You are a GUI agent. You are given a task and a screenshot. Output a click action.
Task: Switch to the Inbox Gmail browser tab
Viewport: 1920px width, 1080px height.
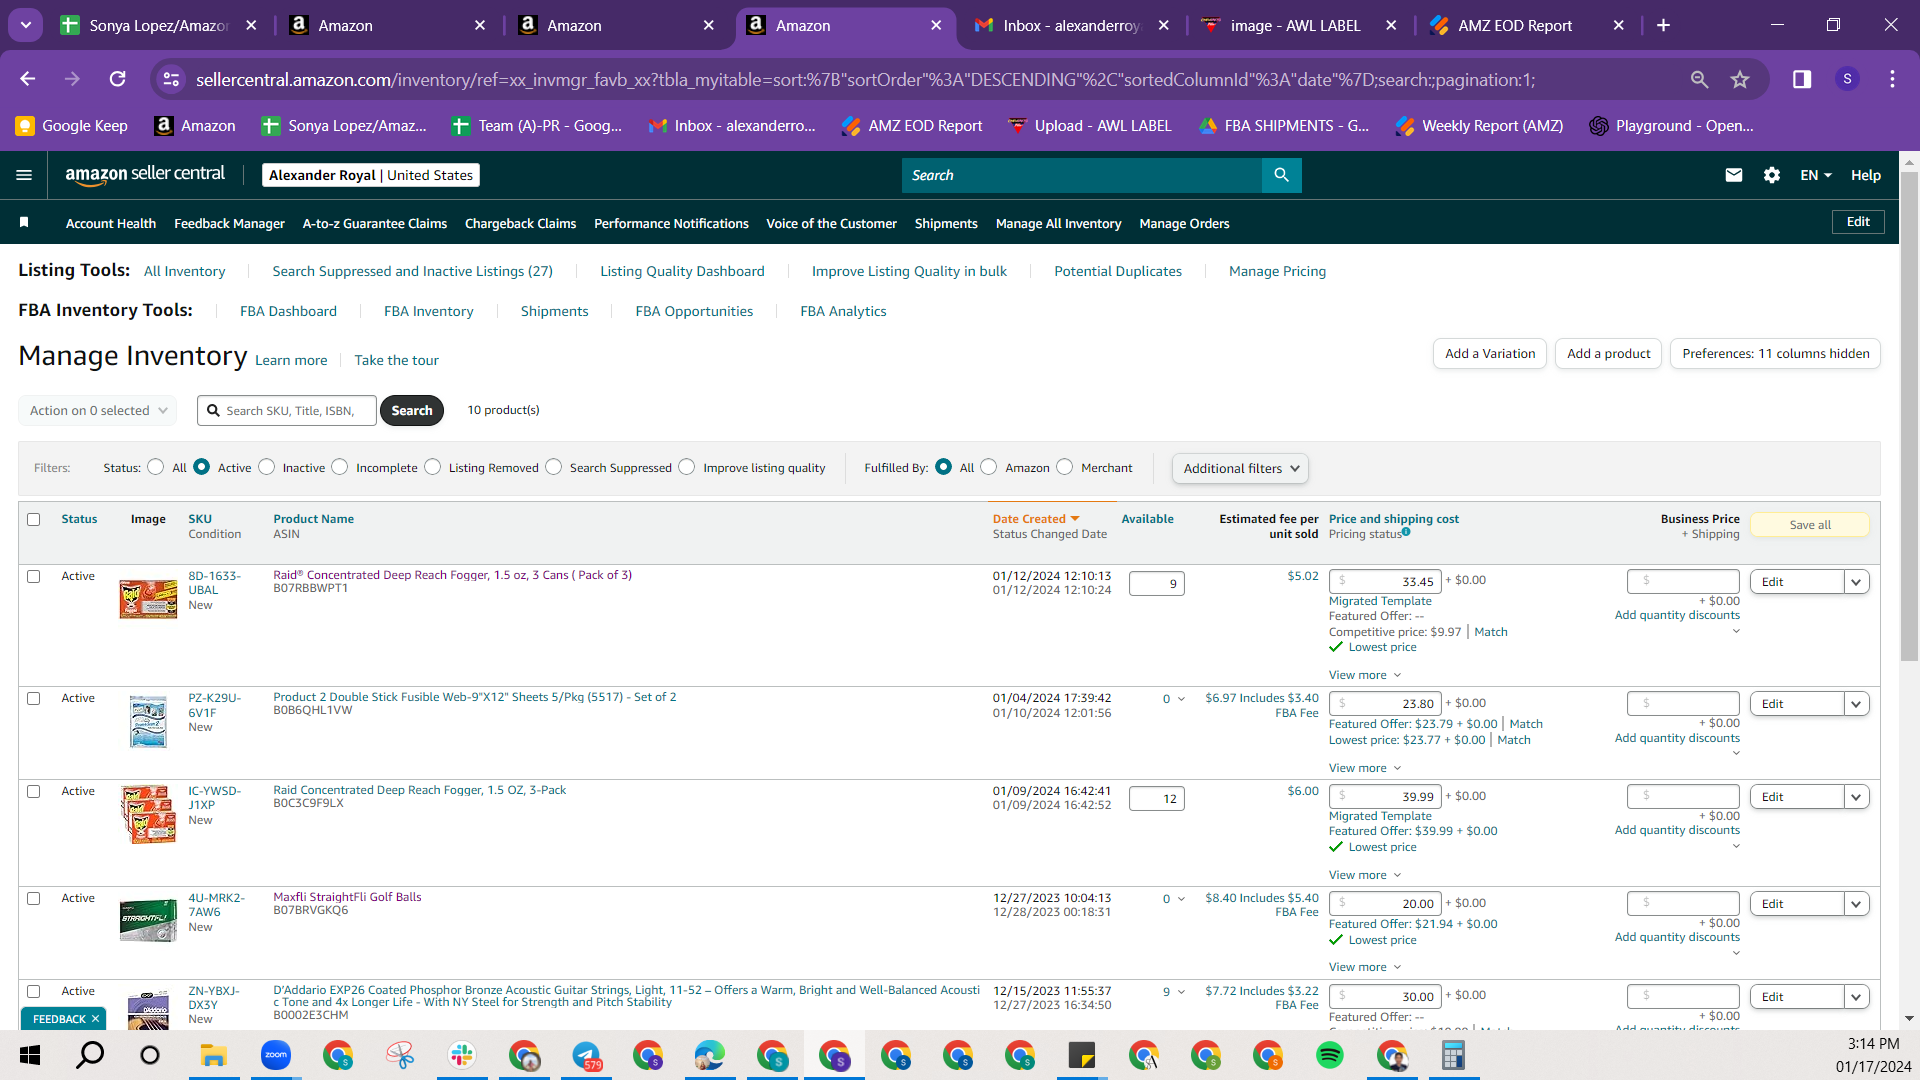(1072, 25)
